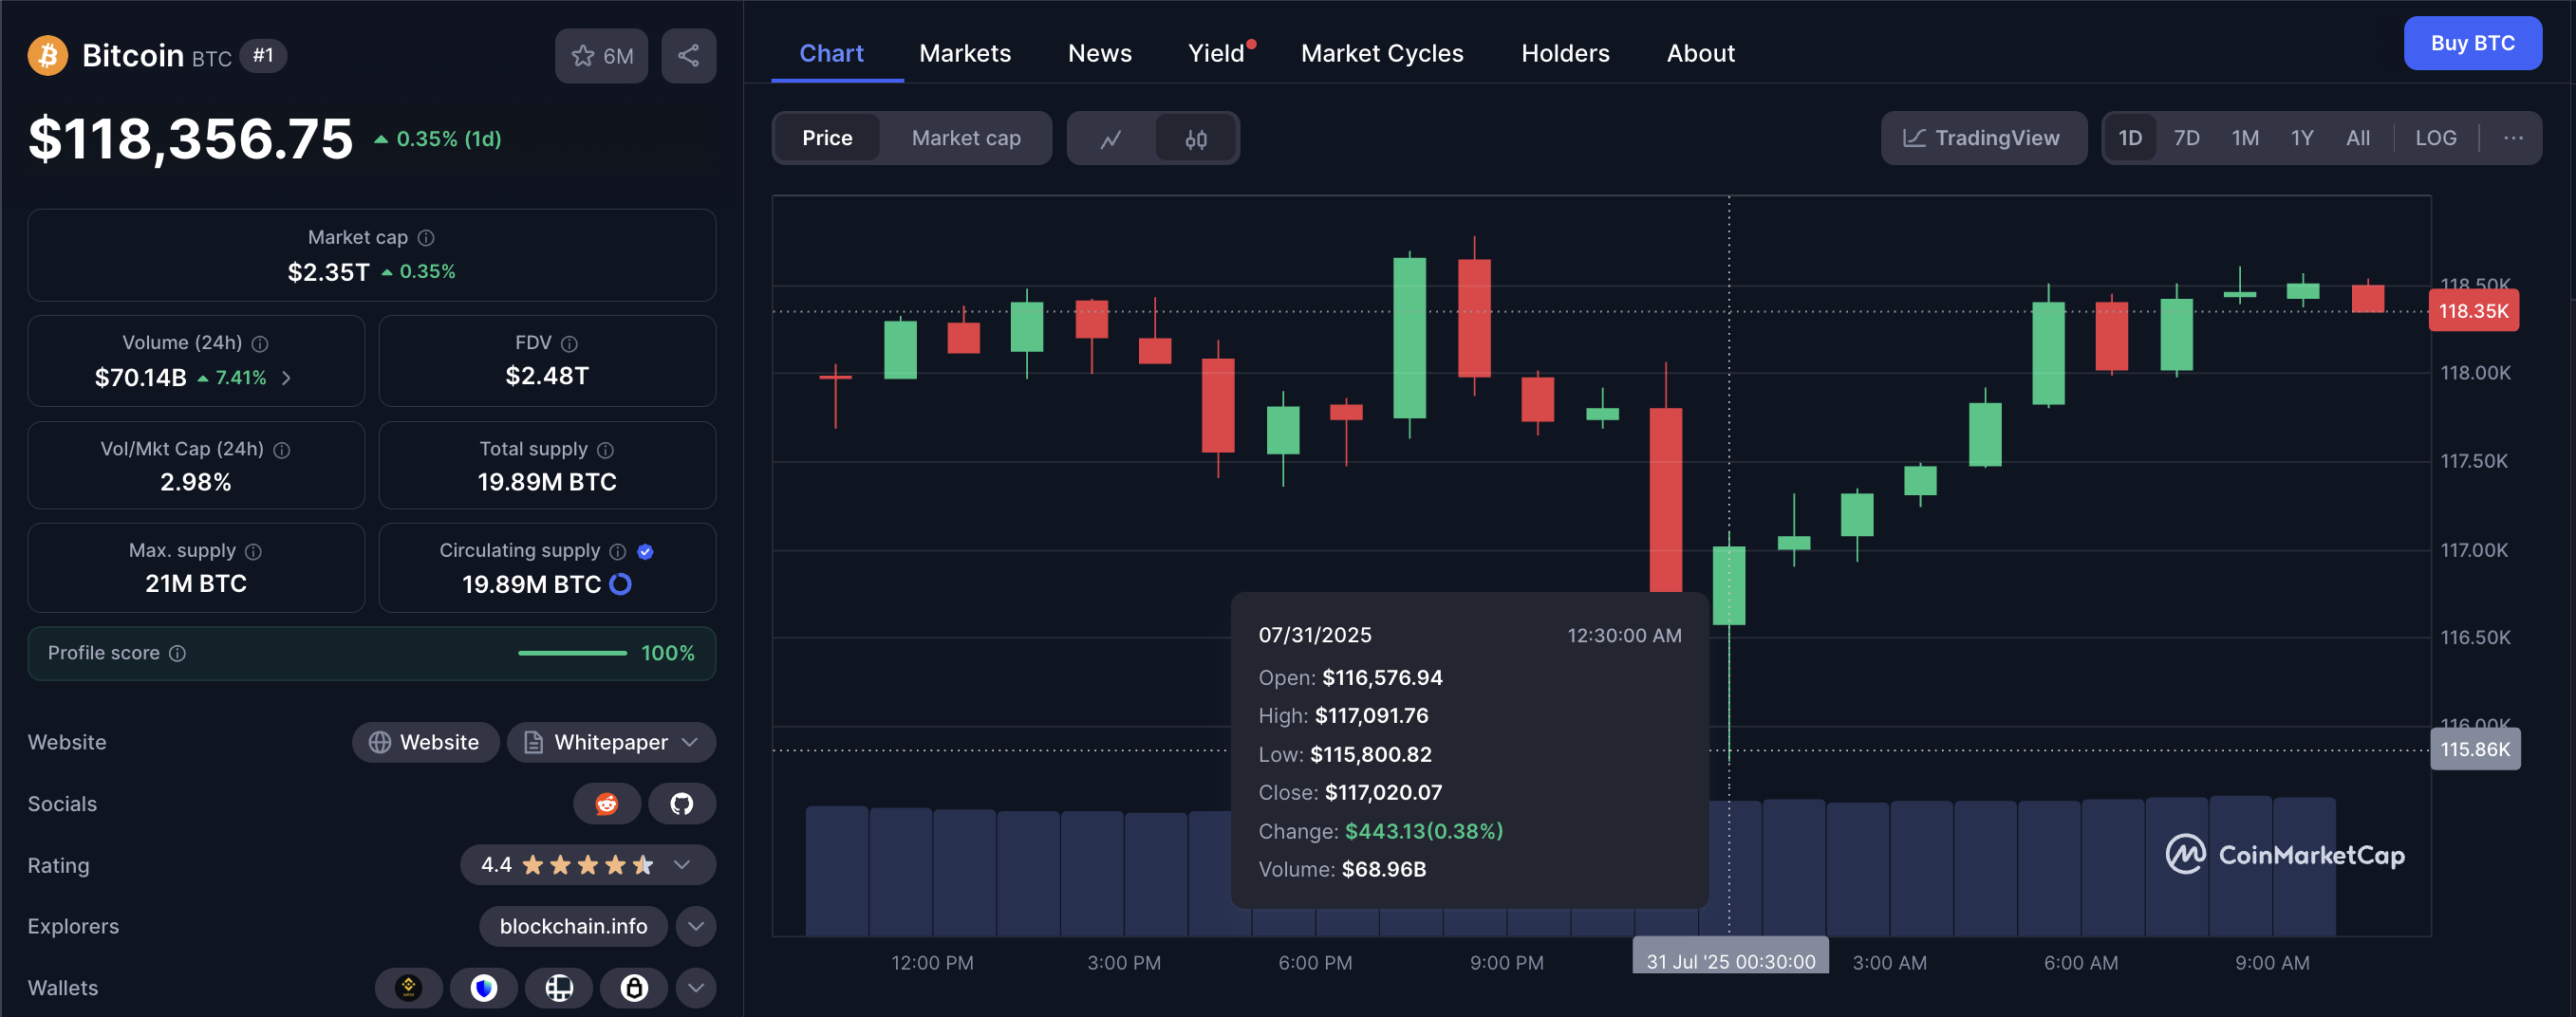Open the Yield tab
2576x1017 pixels.
tap(1216, 53)
